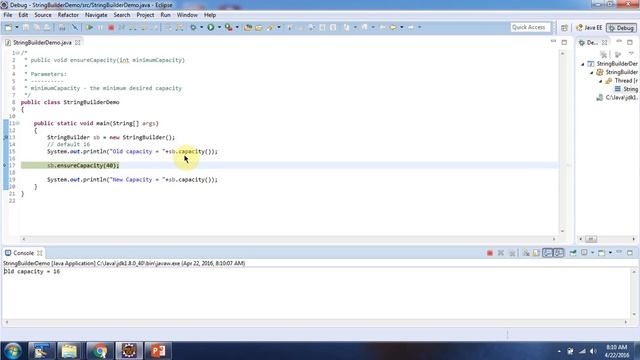Click the Save icon in the toolbar
Image resolution: width=640 pixels, height=360 pixels.
[x=26, y=27]
